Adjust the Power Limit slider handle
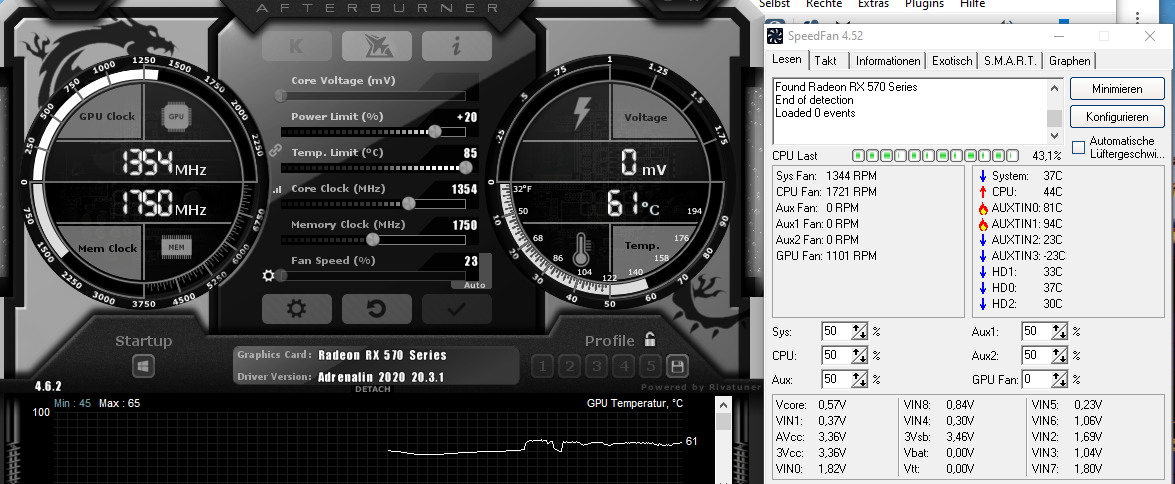This screenshot has width=1175, height=484. click(x=434, y=131)
